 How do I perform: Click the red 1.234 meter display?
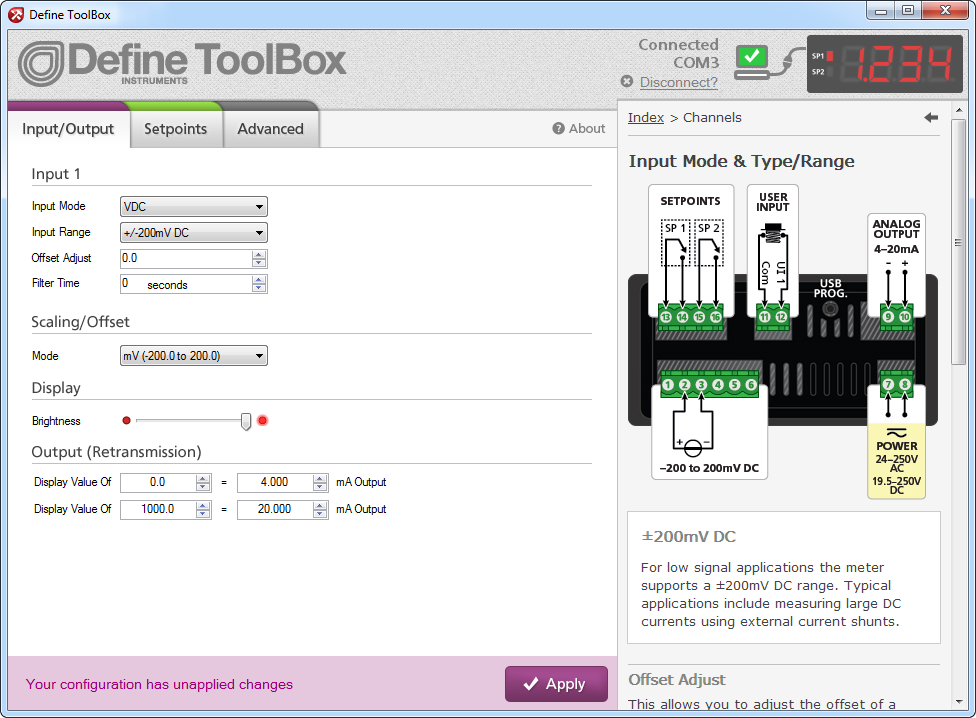coord(885,63)
